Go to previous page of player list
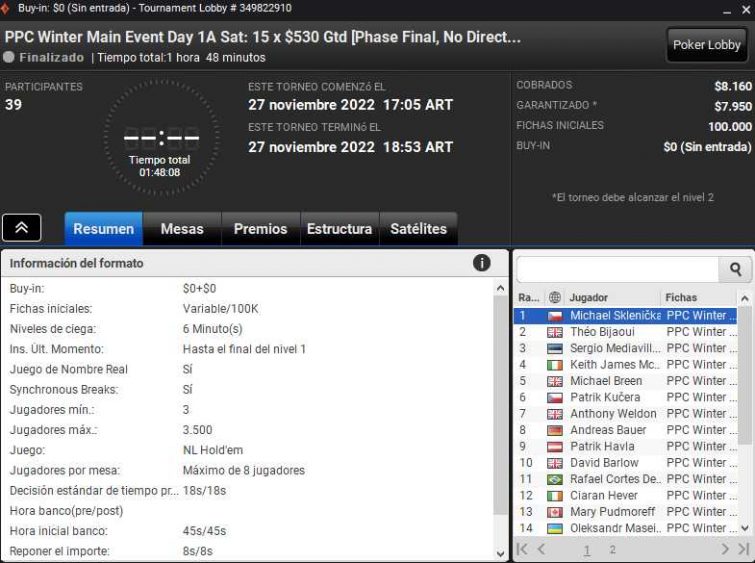This screenshot has width=755, height=563. (542, 549)
